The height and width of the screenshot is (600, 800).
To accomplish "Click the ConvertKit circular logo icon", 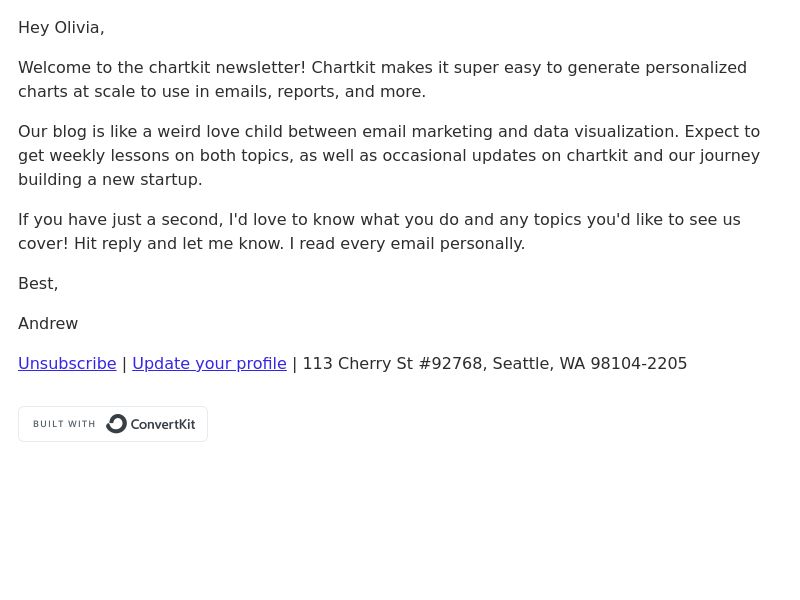I will pos(116,424).
